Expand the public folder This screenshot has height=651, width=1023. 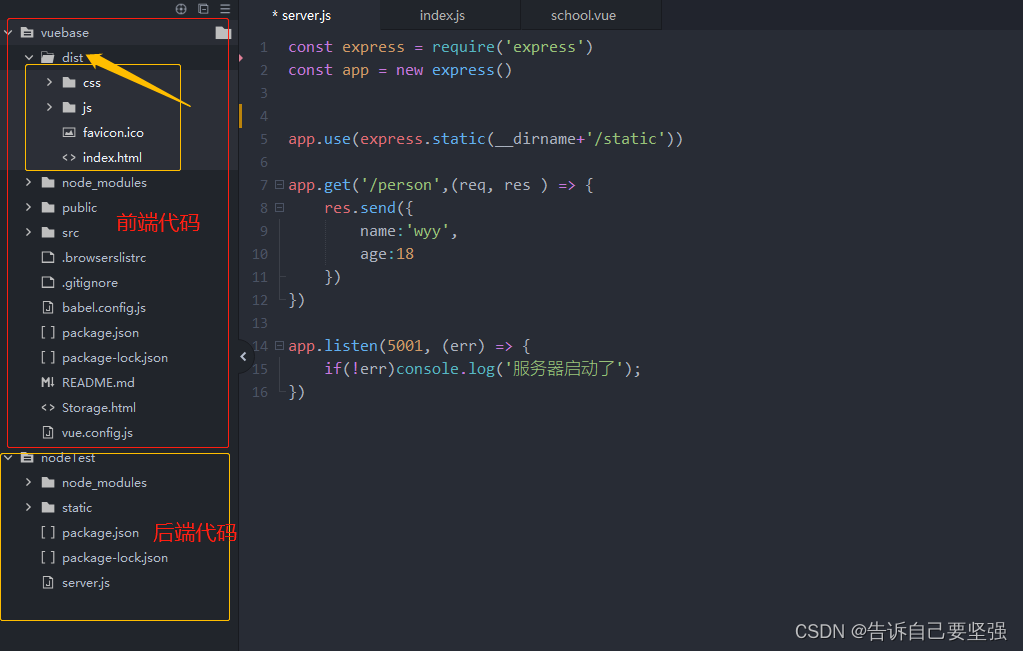(29, 207)
